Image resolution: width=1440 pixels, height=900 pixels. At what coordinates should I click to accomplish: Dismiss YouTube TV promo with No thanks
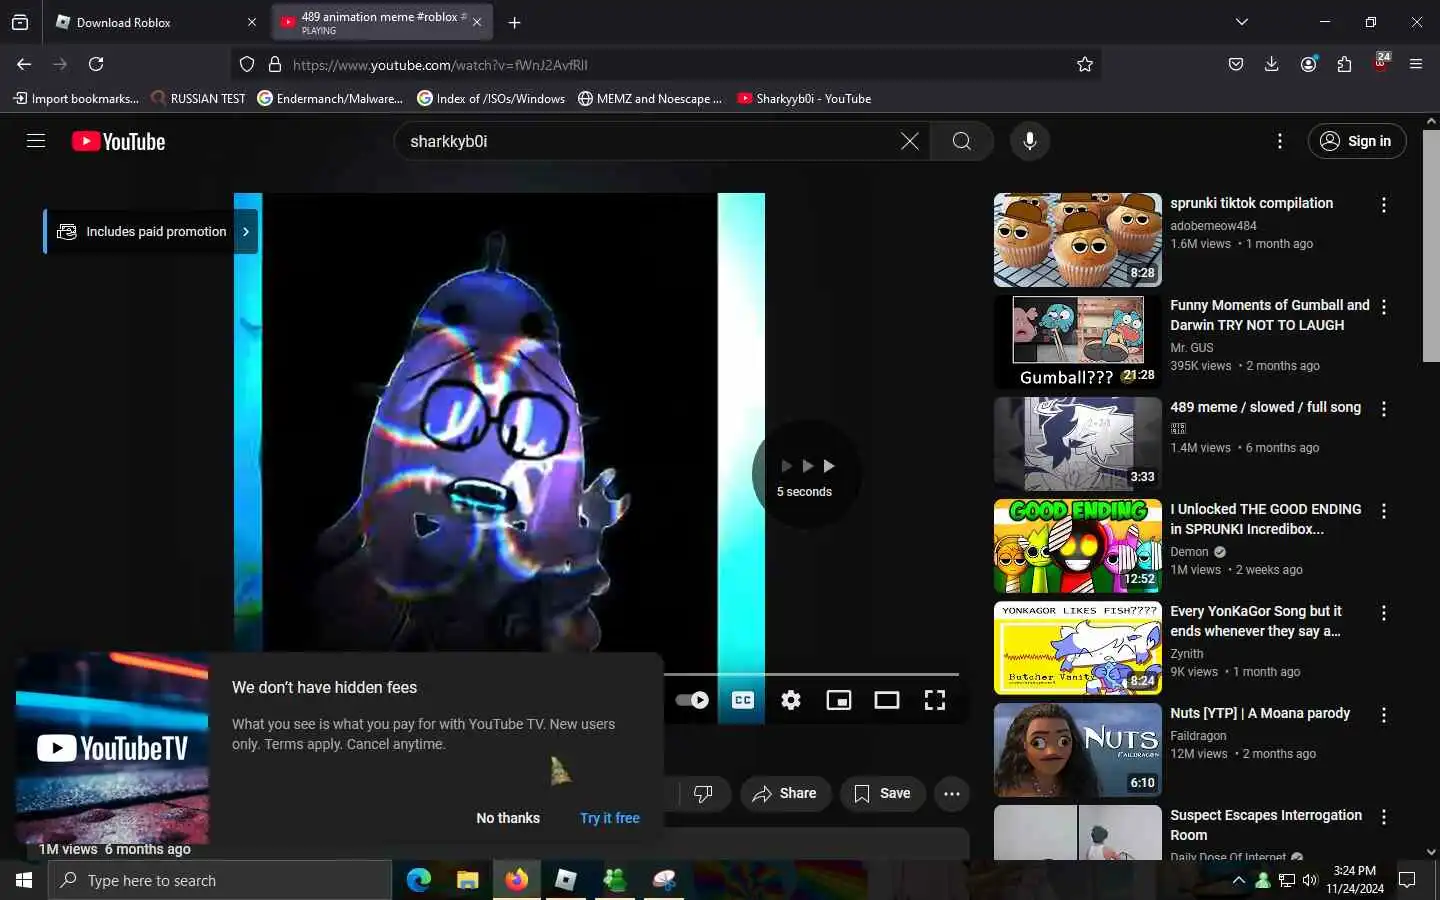pyautogui.click(x=508, y=818)
